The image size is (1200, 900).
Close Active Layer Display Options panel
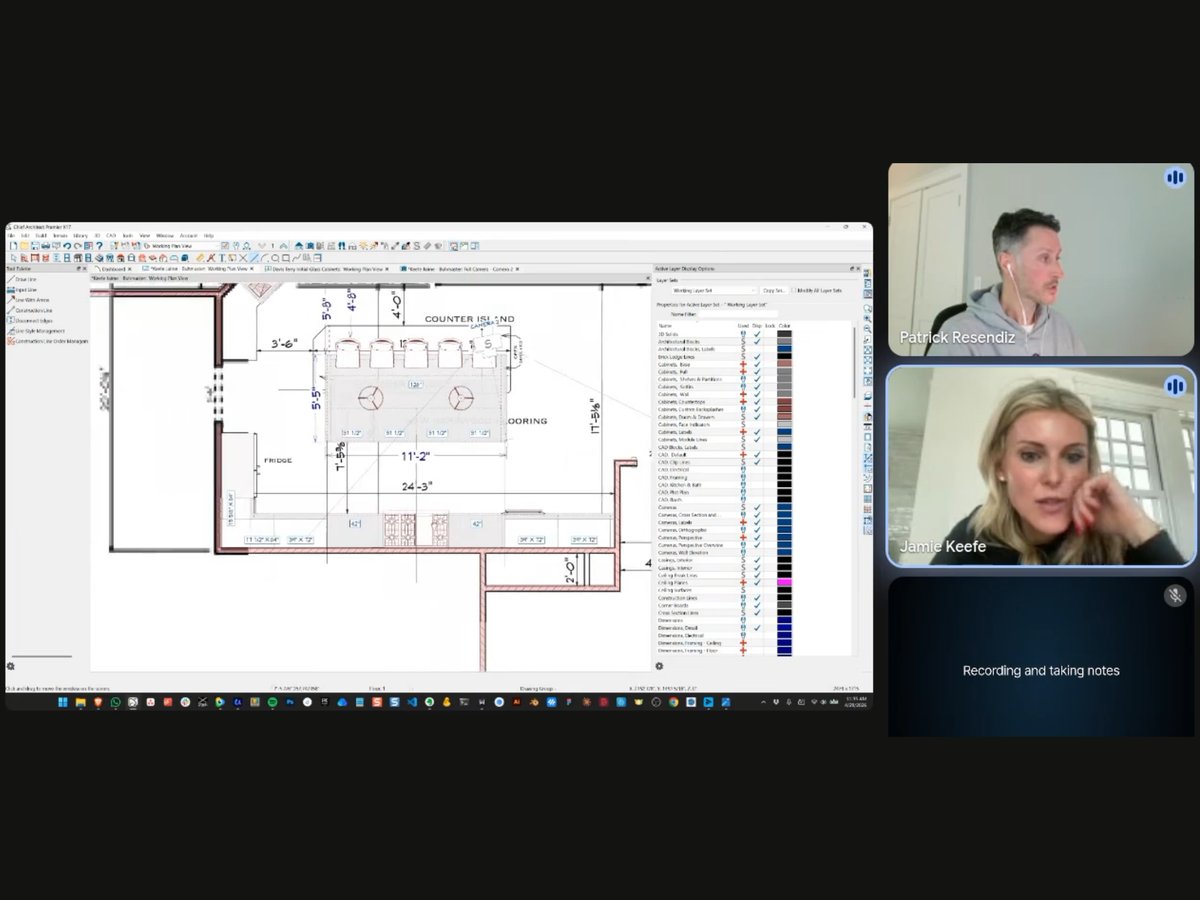pos(858,268)
